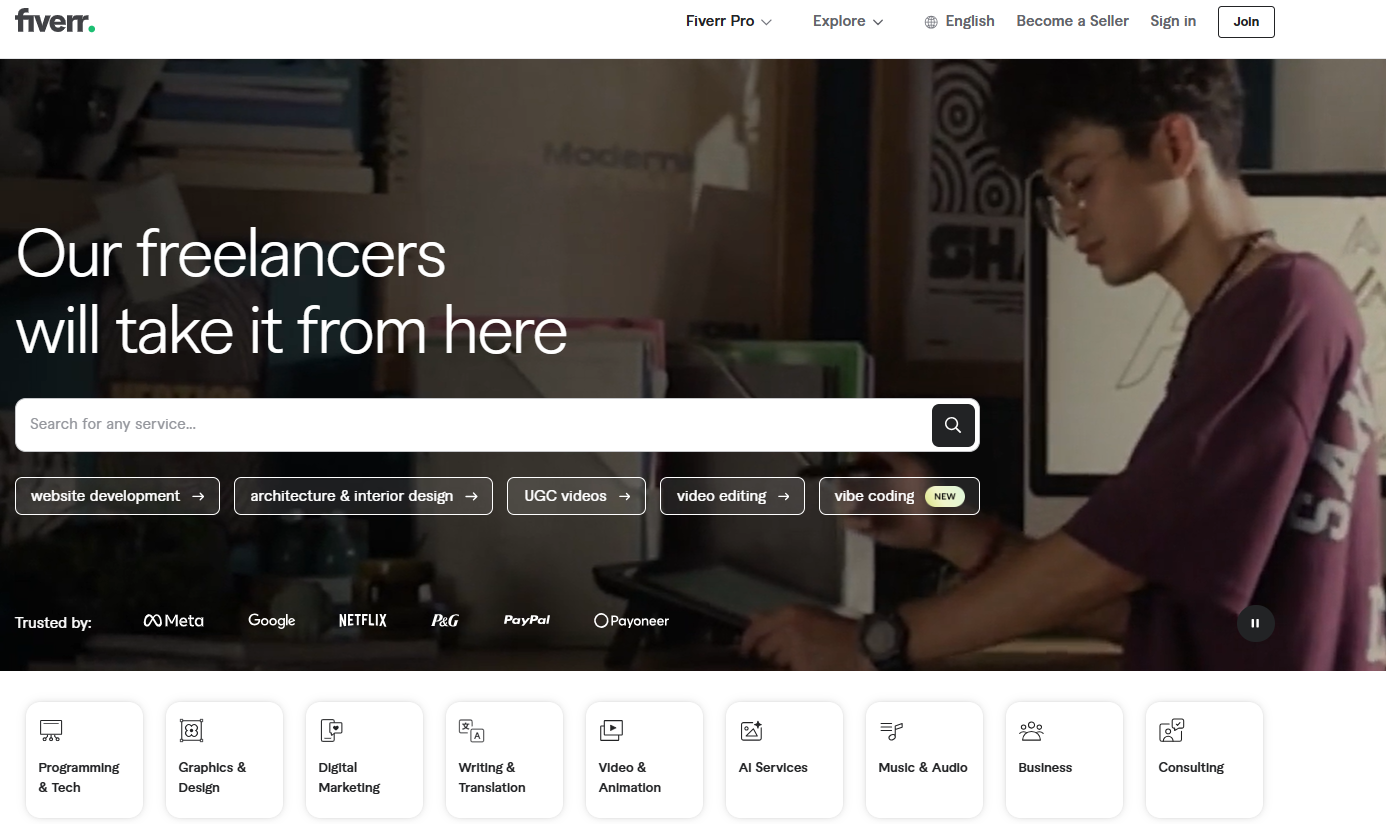
Task: Pause the hero background video
Action: tap(1255, 623)
